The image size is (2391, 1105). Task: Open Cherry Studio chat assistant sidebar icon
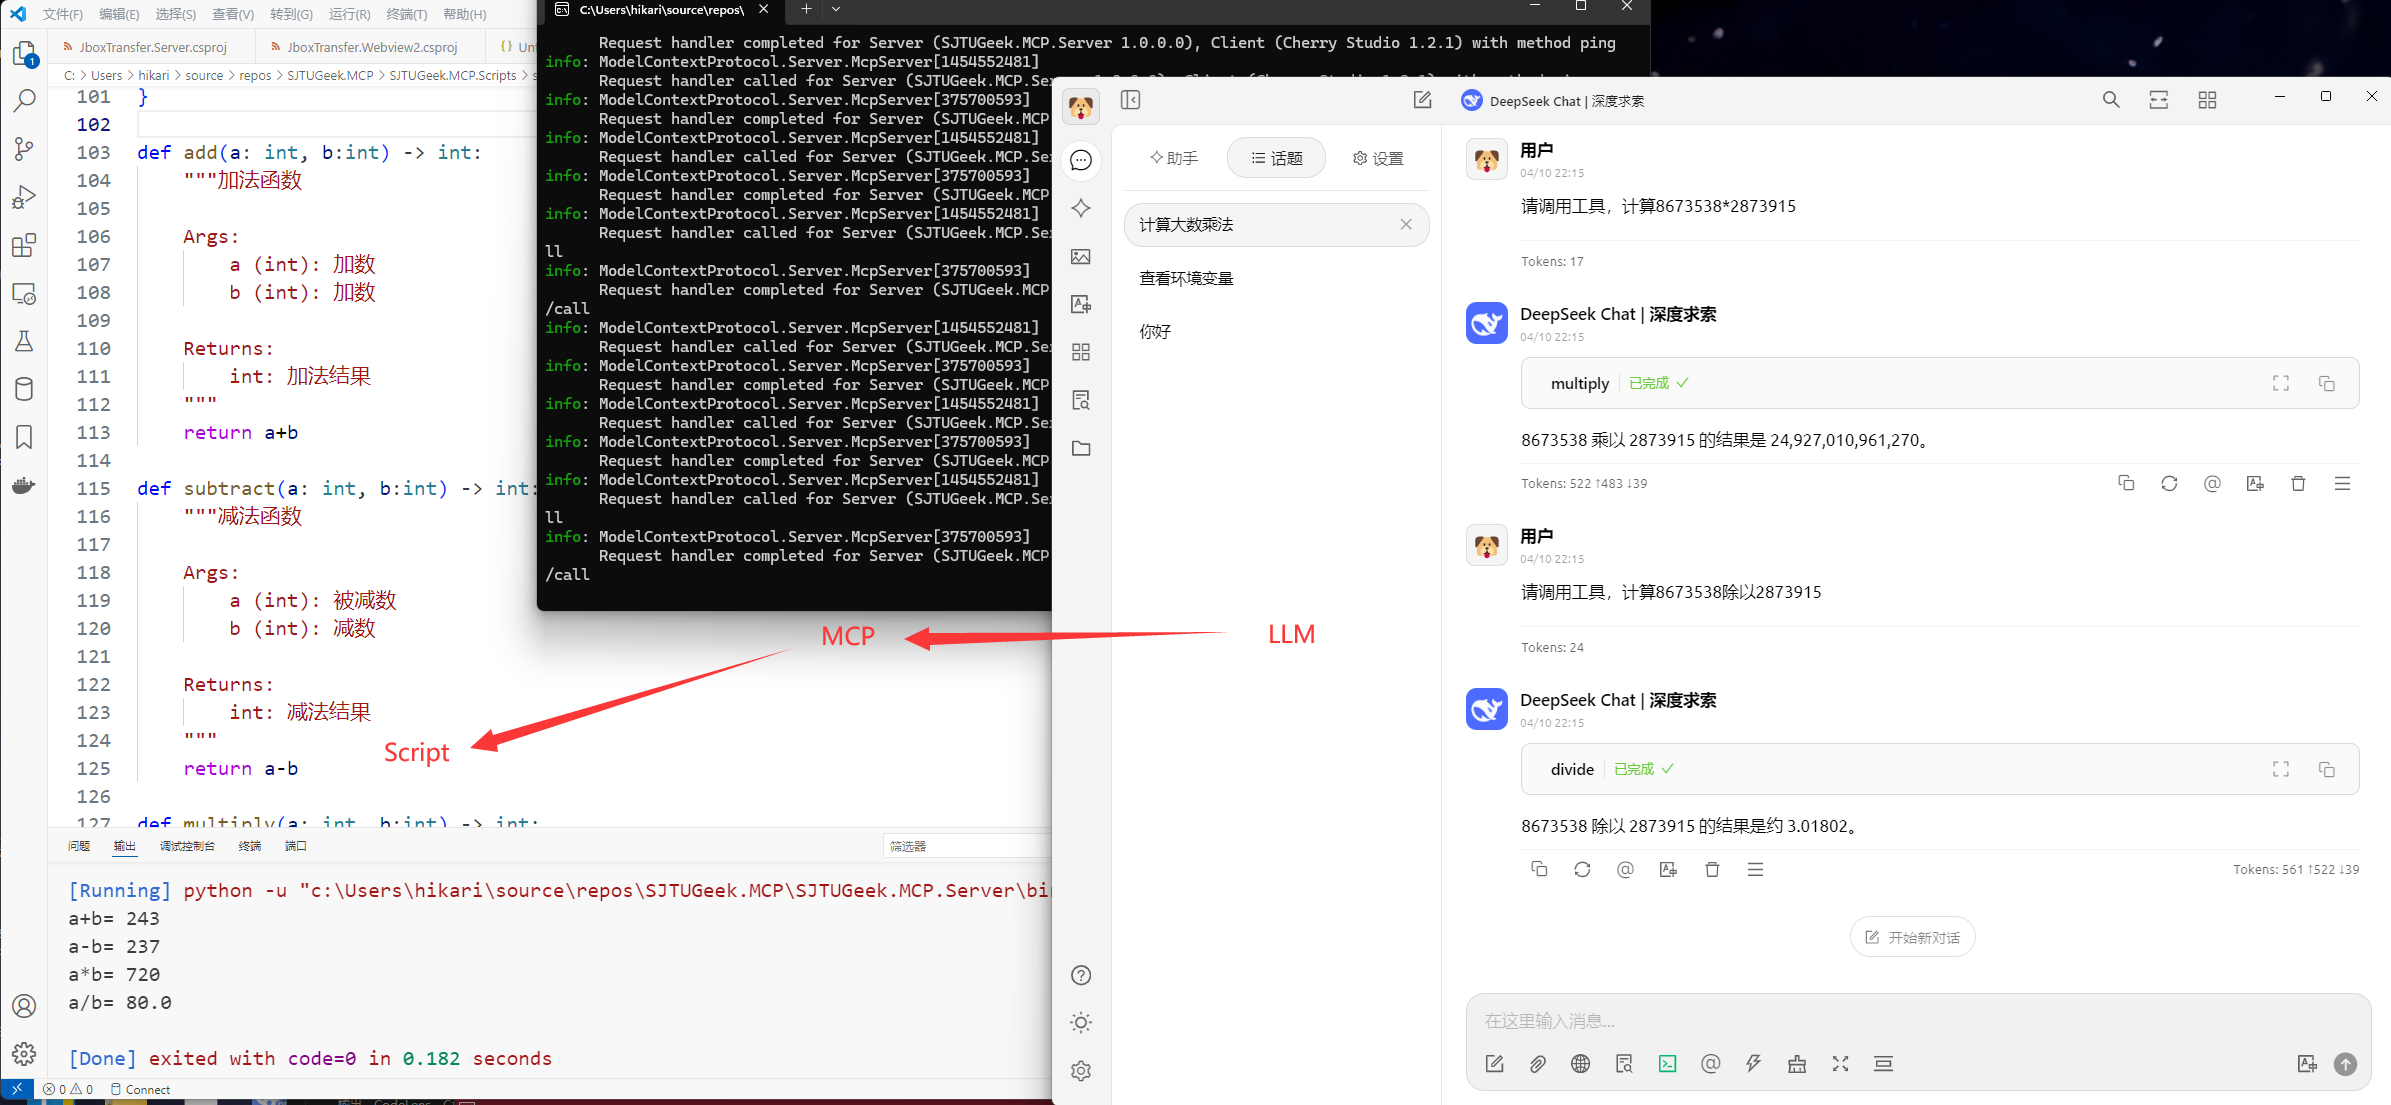[1081, 160]
